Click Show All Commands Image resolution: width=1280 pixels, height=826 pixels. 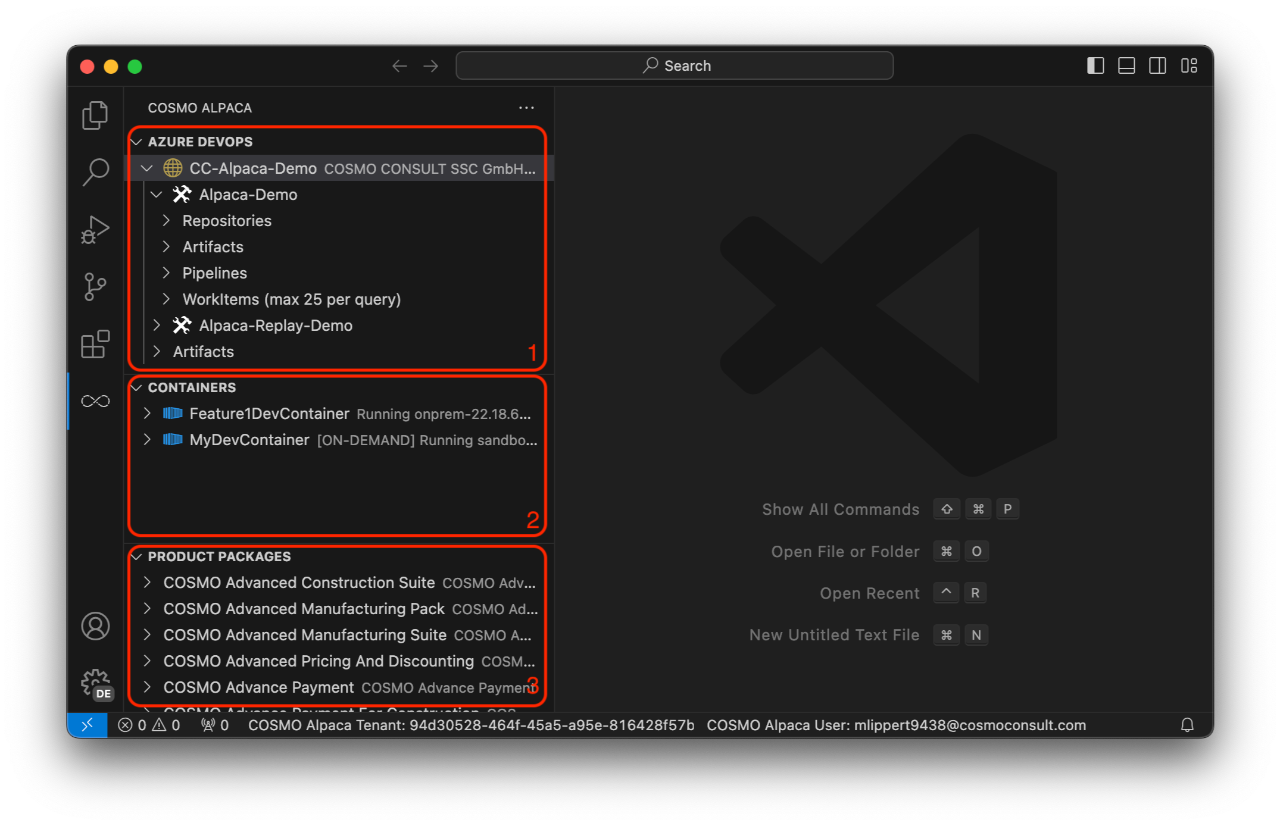point(840,509)
